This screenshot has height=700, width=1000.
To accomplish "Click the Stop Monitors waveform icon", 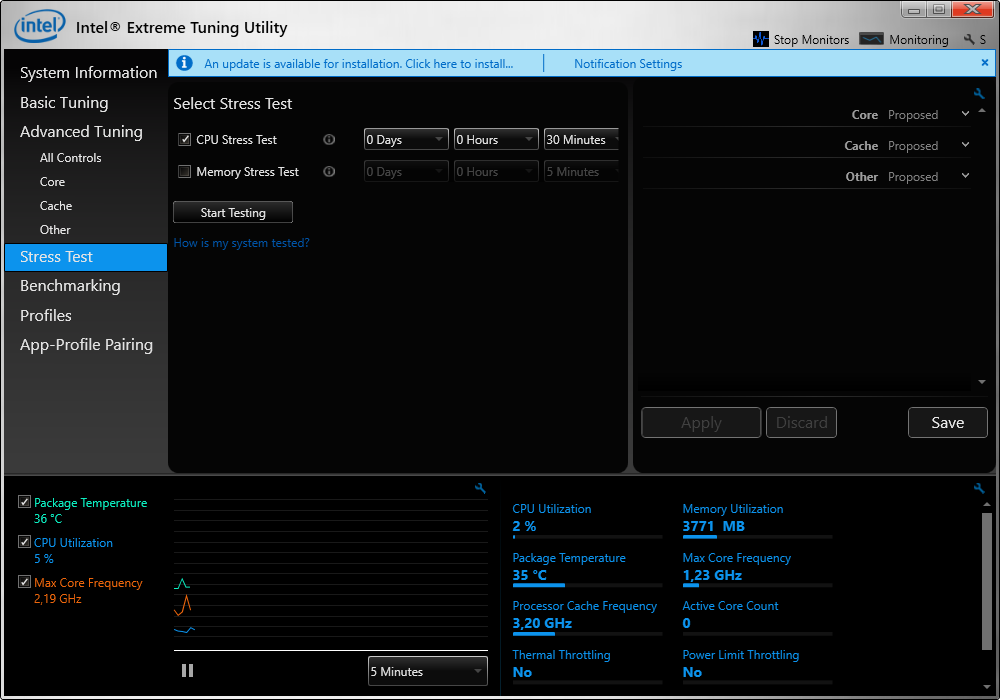I will click(x=760, y=39).
